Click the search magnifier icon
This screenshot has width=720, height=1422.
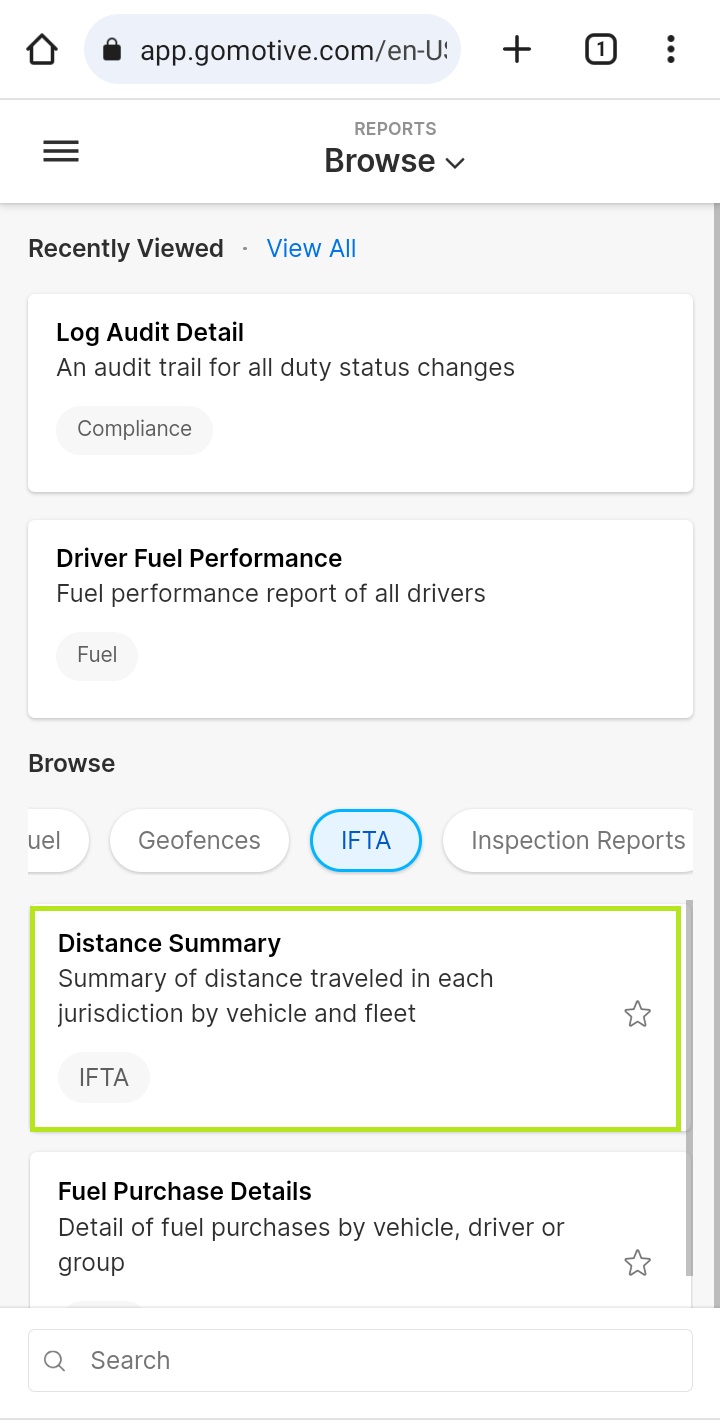click(55, 1360)
